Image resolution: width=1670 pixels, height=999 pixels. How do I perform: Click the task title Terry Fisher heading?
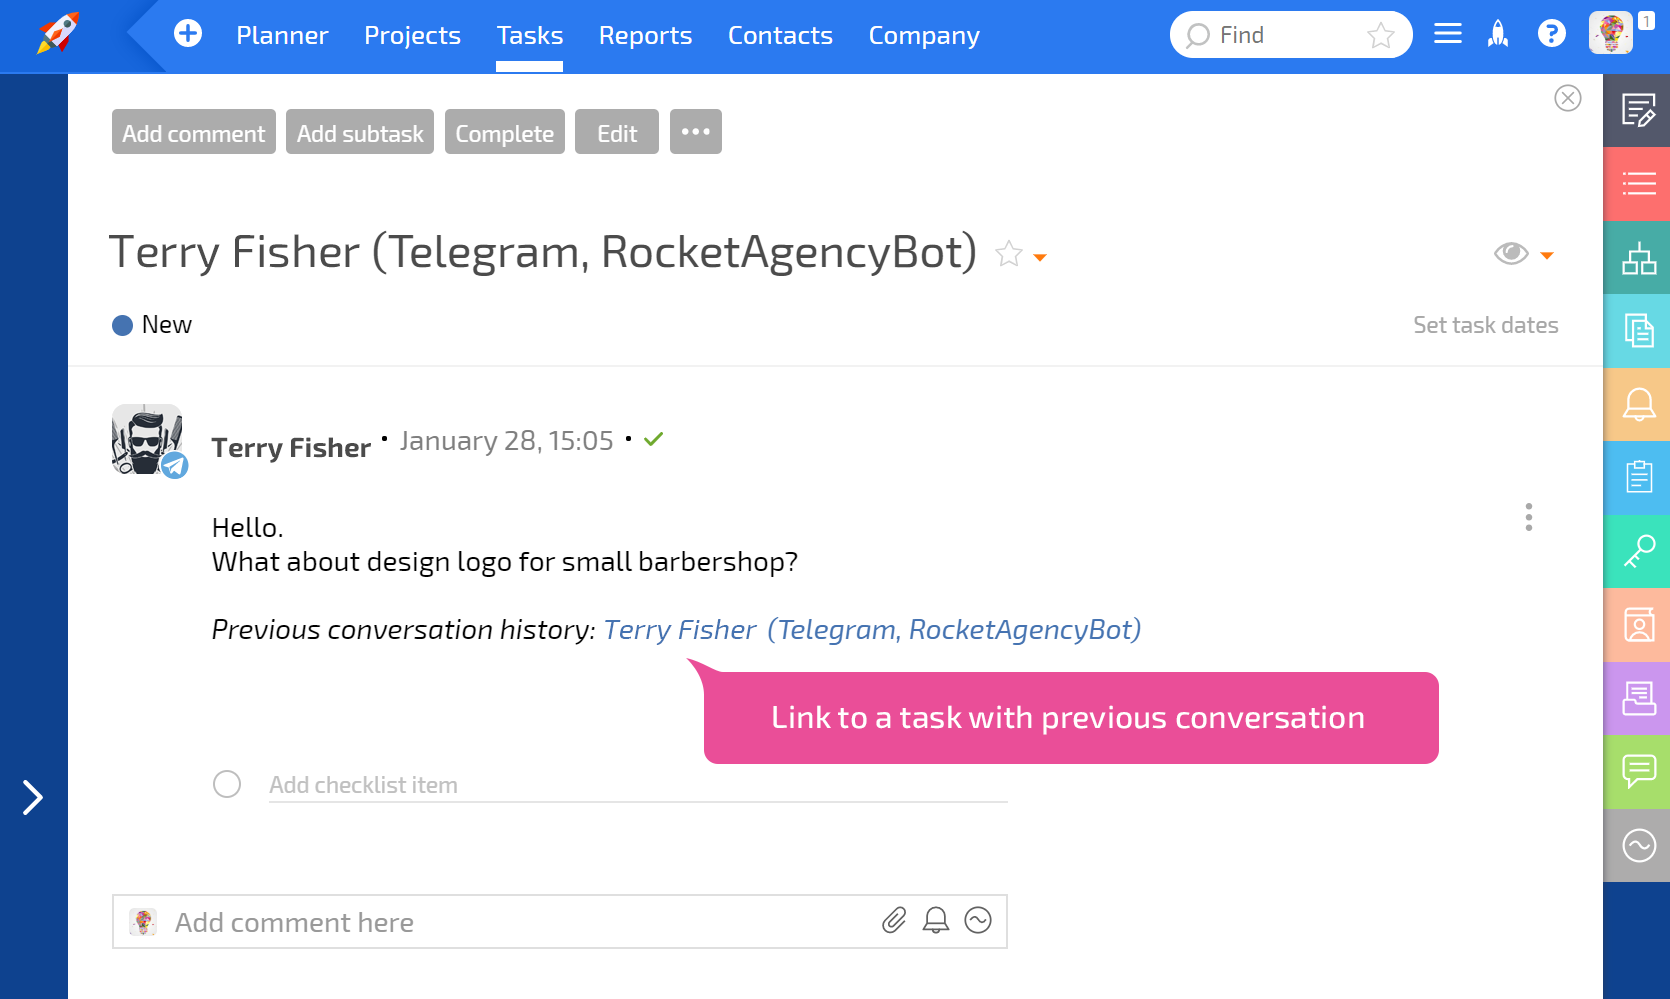(x=543, y=252)
